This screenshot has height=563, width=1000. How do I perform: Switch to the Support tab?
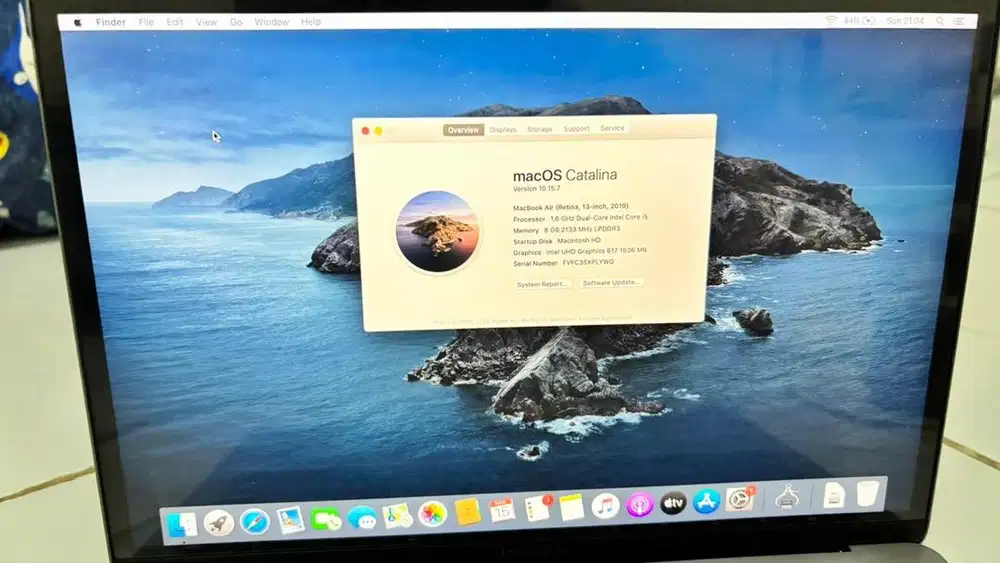point(577,129)
